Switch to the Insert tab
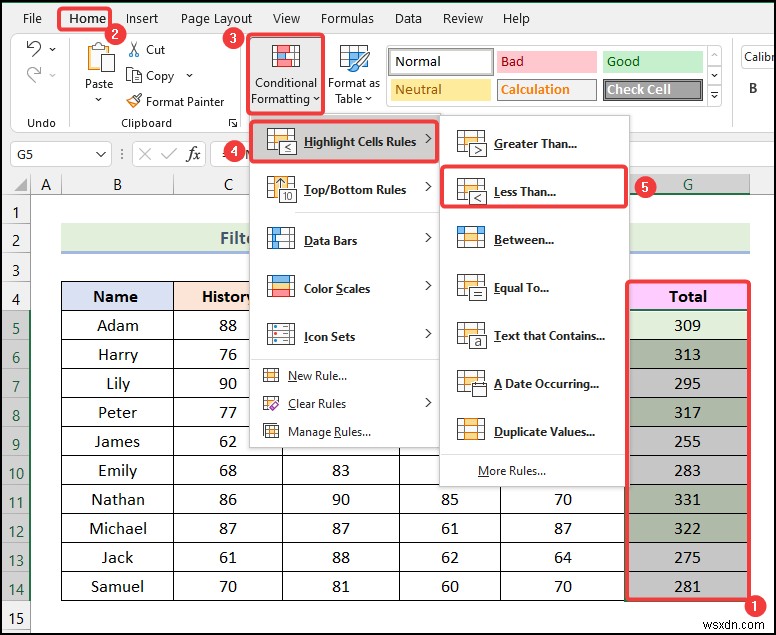Screen dimensions: 776x635 click(x=142, y=19)
